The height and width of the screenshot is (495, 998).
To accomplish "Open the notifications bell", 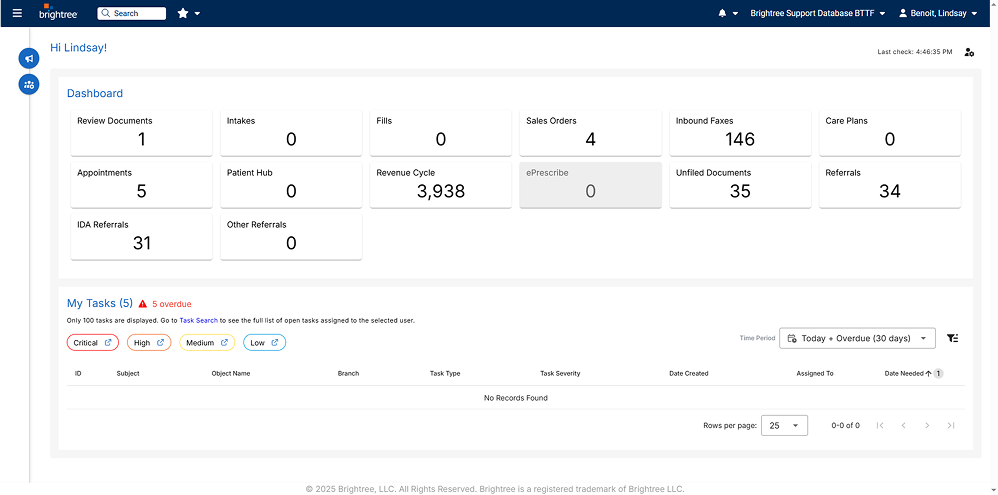I will click(723, 13).
